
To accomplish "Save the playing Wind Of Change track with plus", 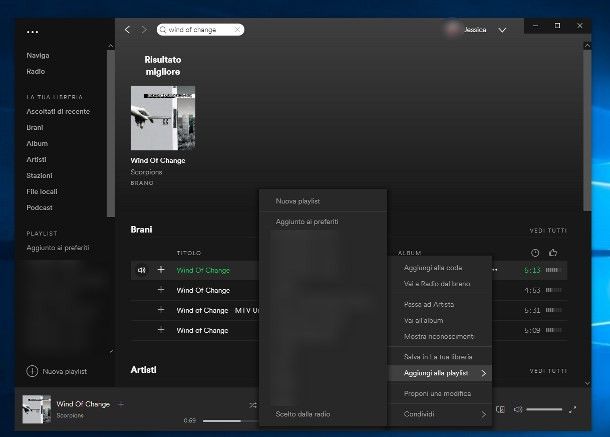I will pos(161,270).
